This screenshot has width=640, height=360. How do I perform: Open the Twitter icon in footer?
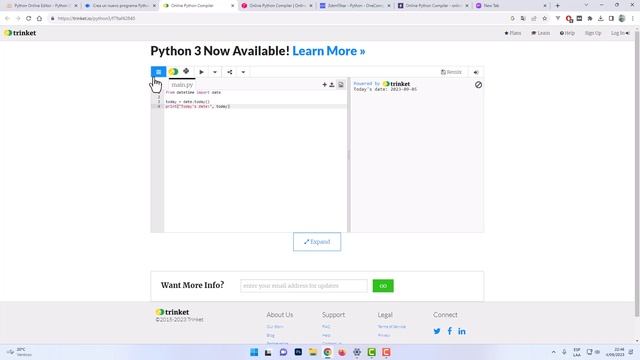click(x=437, y=331)
